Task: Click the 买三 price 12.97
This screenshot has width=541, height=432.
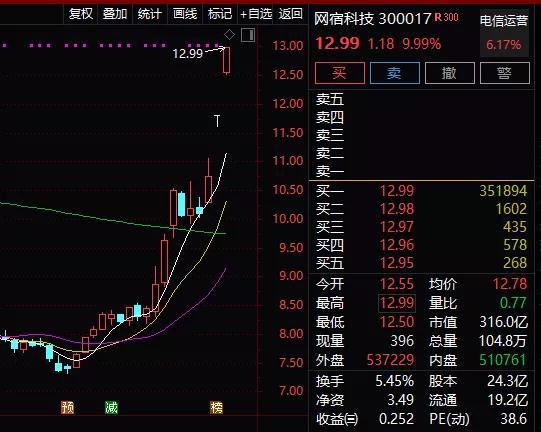Action: point(397,227)
